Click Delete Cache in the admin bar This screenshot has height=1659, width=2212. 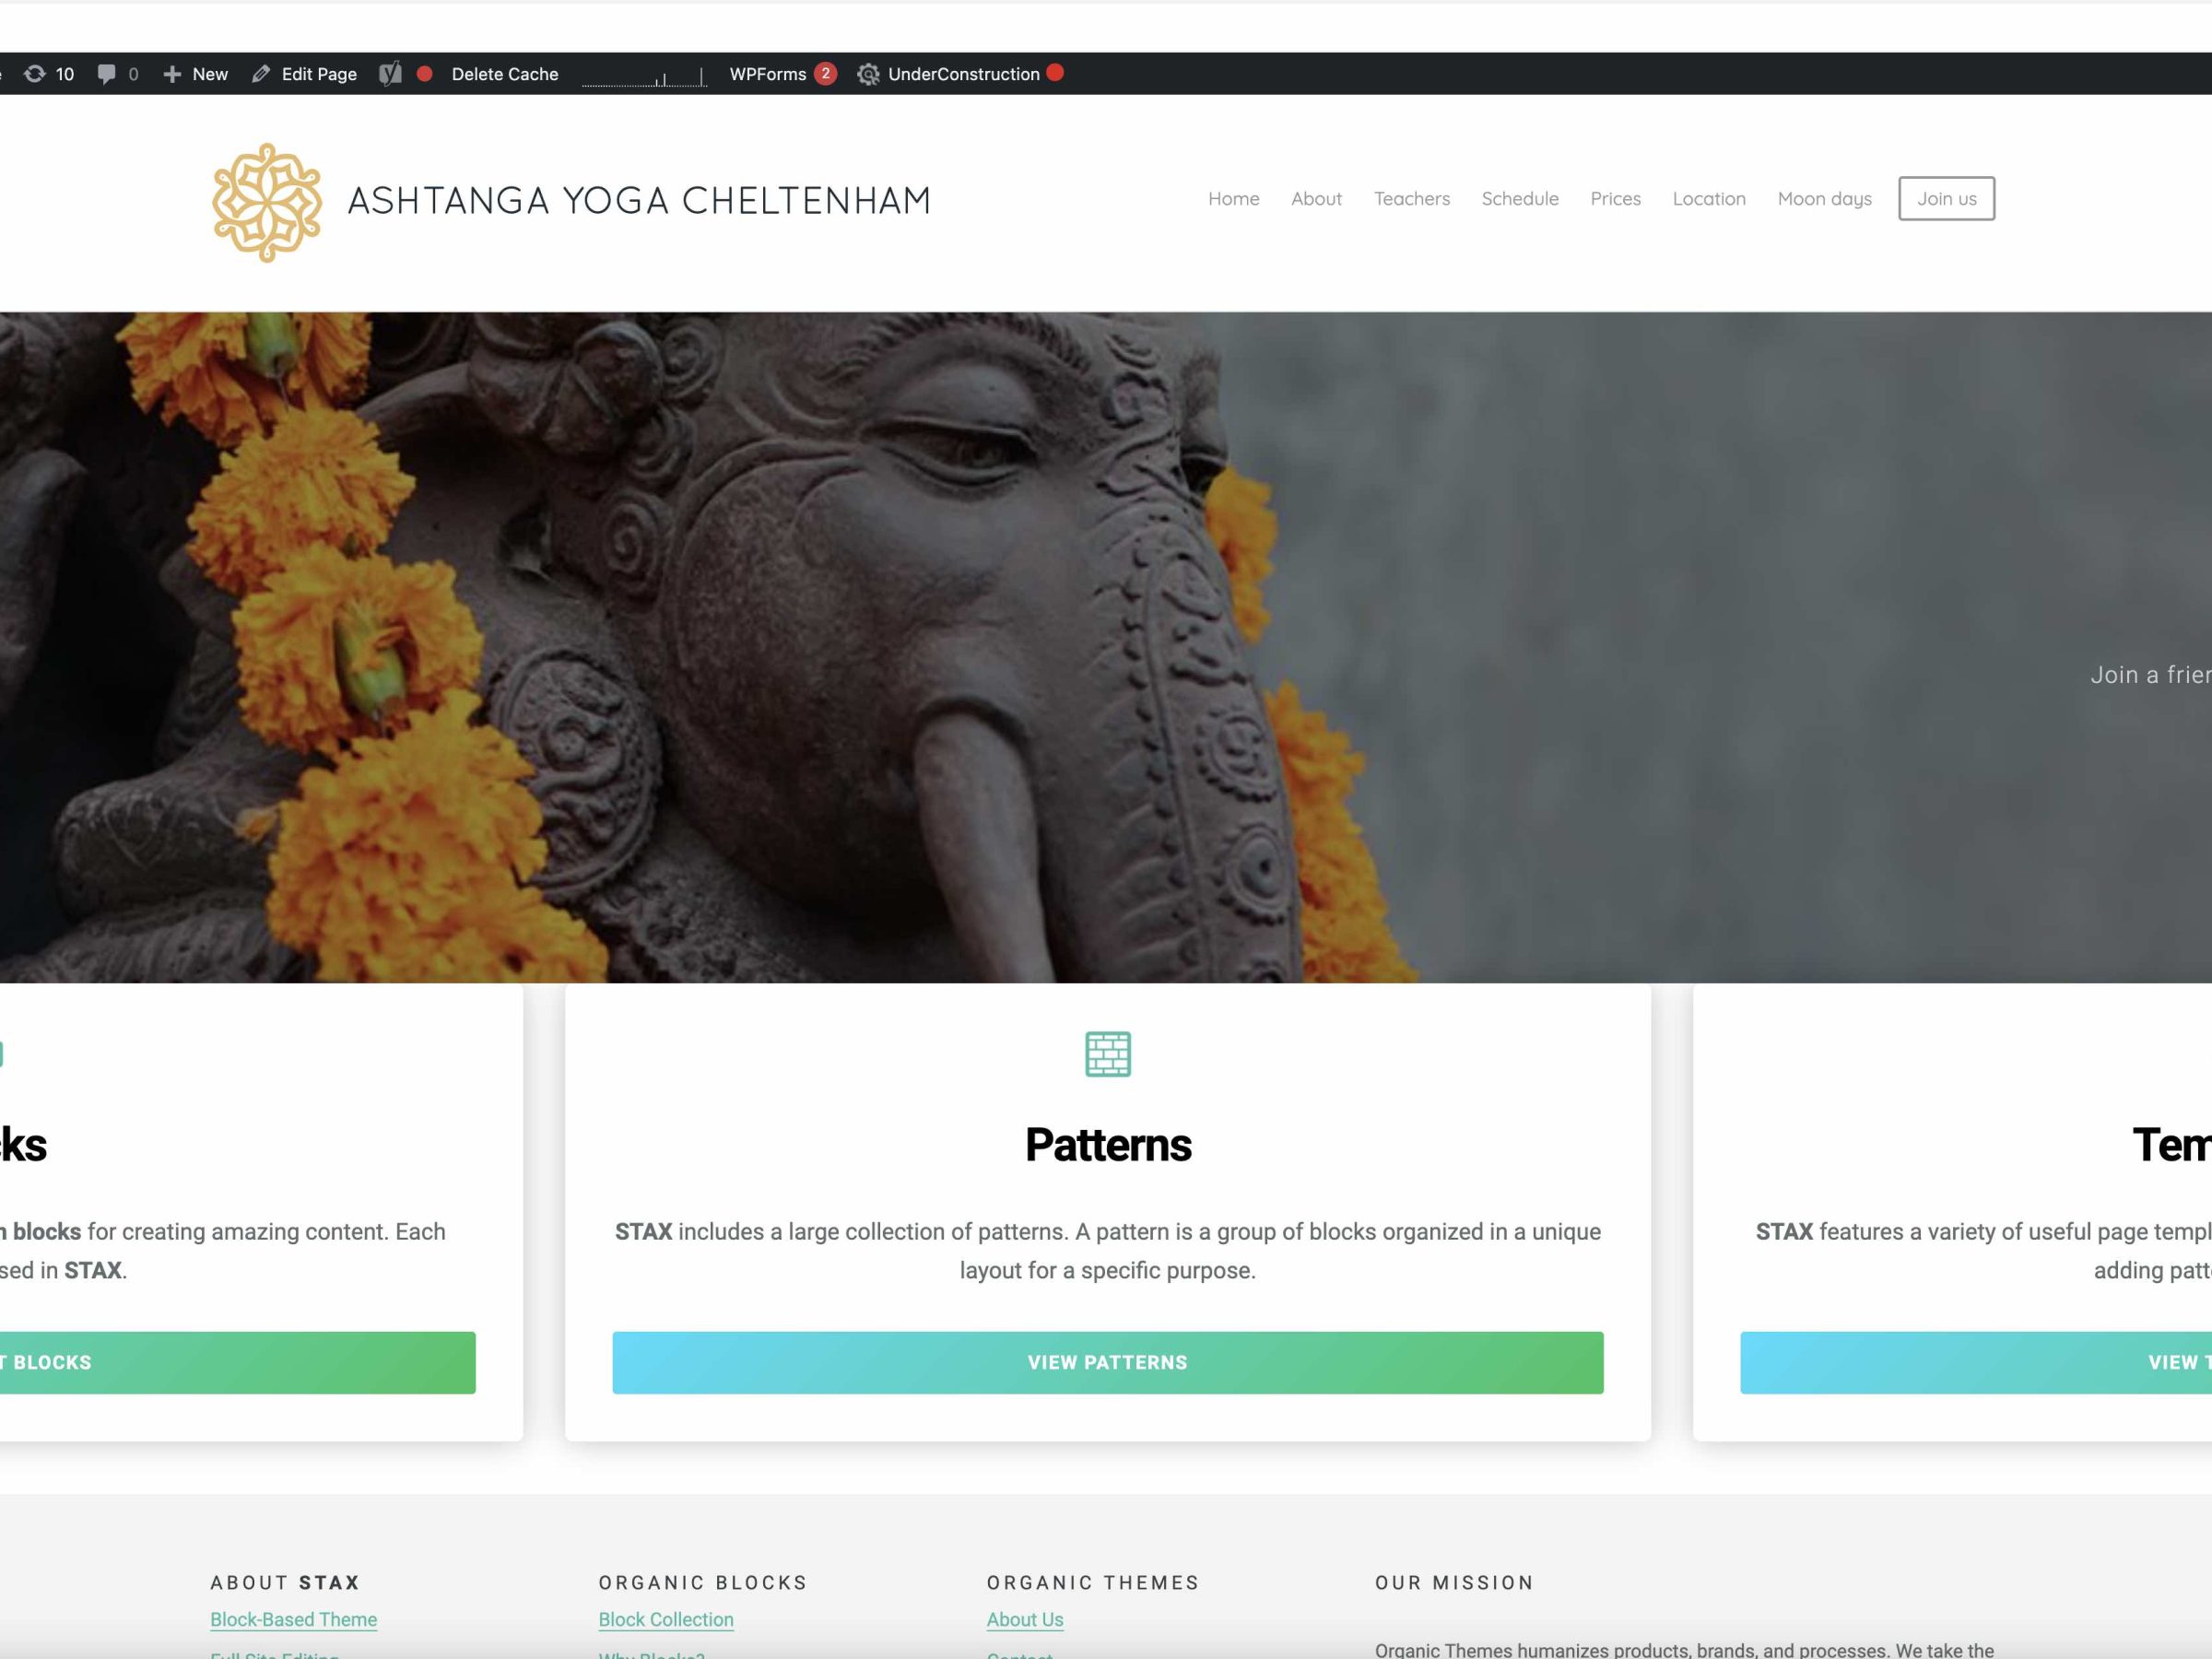coord(504,74)
